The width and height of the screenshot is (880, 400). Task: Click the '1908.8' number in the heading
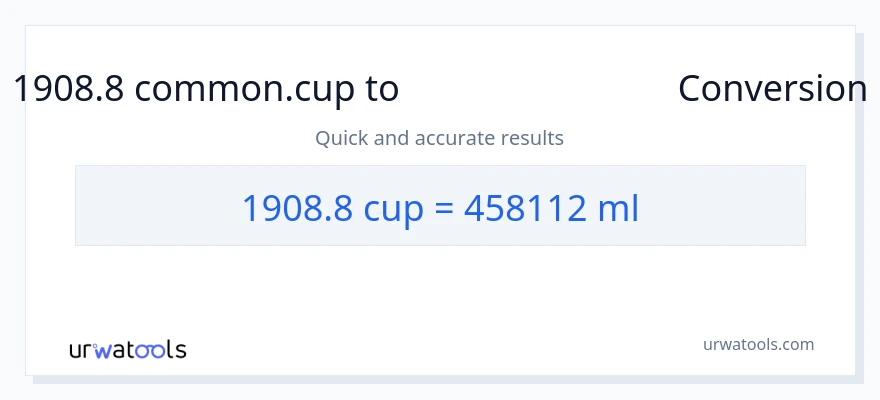[x=68, y=89]
